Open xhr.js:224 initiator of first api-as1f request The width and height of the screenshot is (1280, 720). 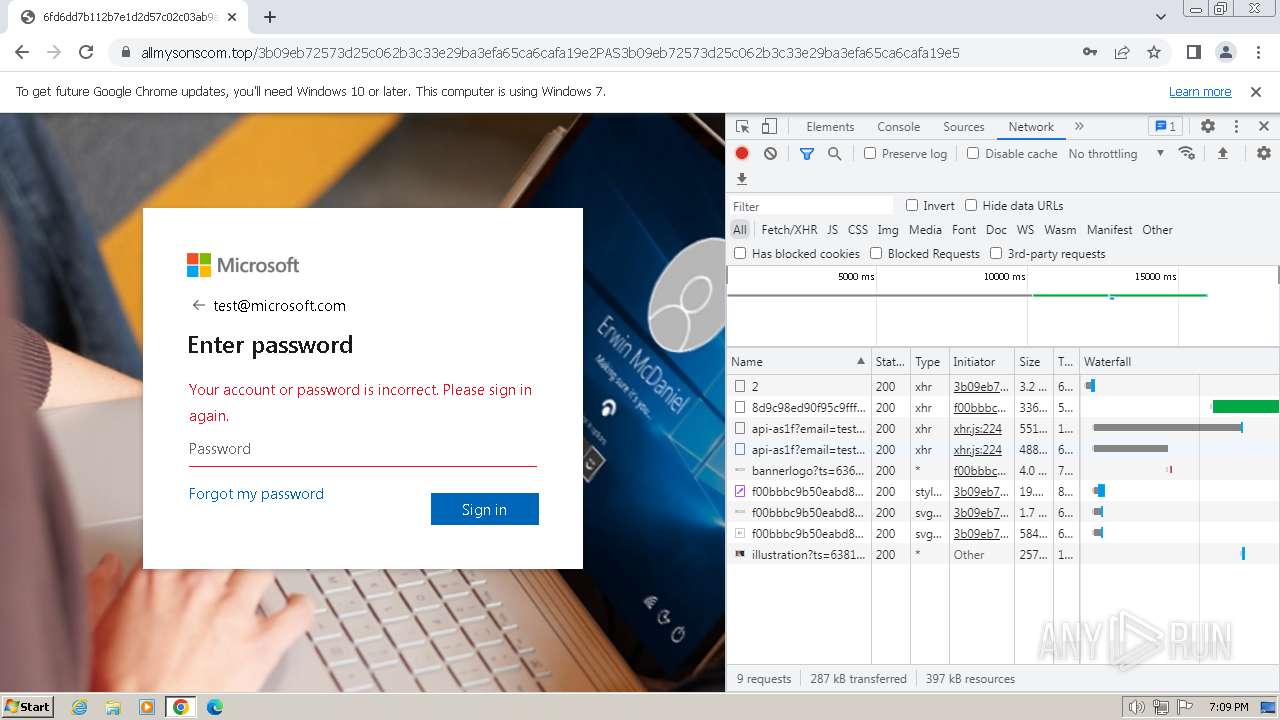point(978,428)
